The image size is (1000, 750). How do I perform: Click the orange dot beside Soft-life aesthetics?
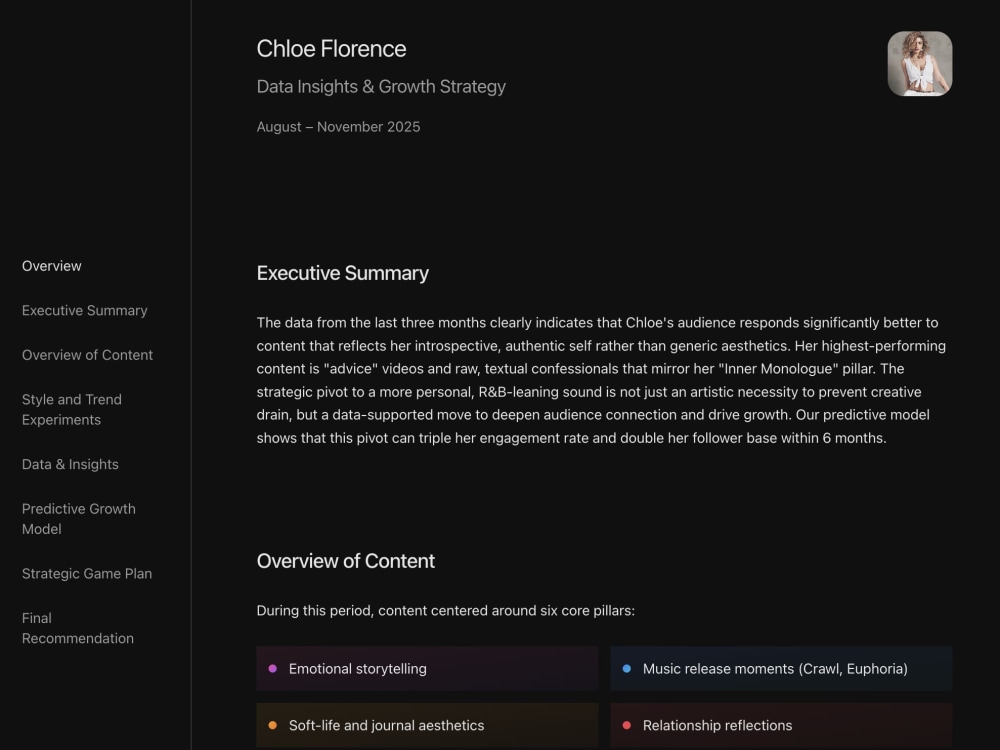(272, 725)
